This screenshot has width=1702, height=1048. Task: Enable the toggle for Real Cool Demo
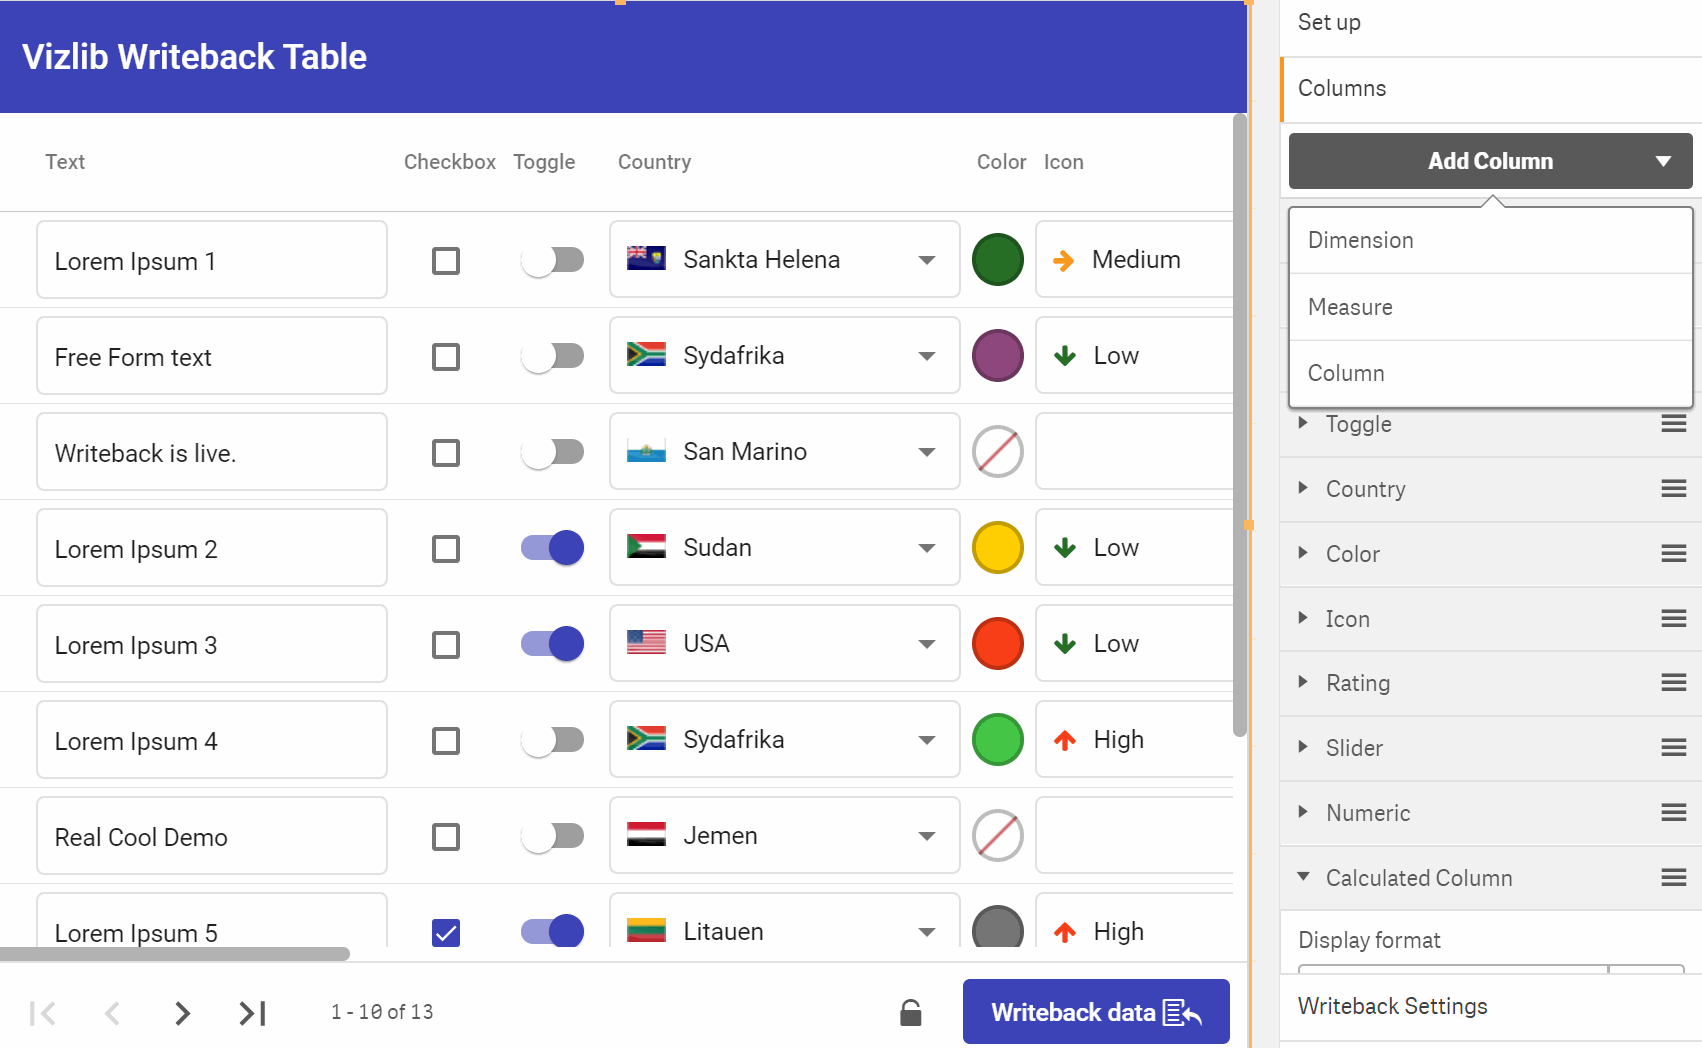552,837
